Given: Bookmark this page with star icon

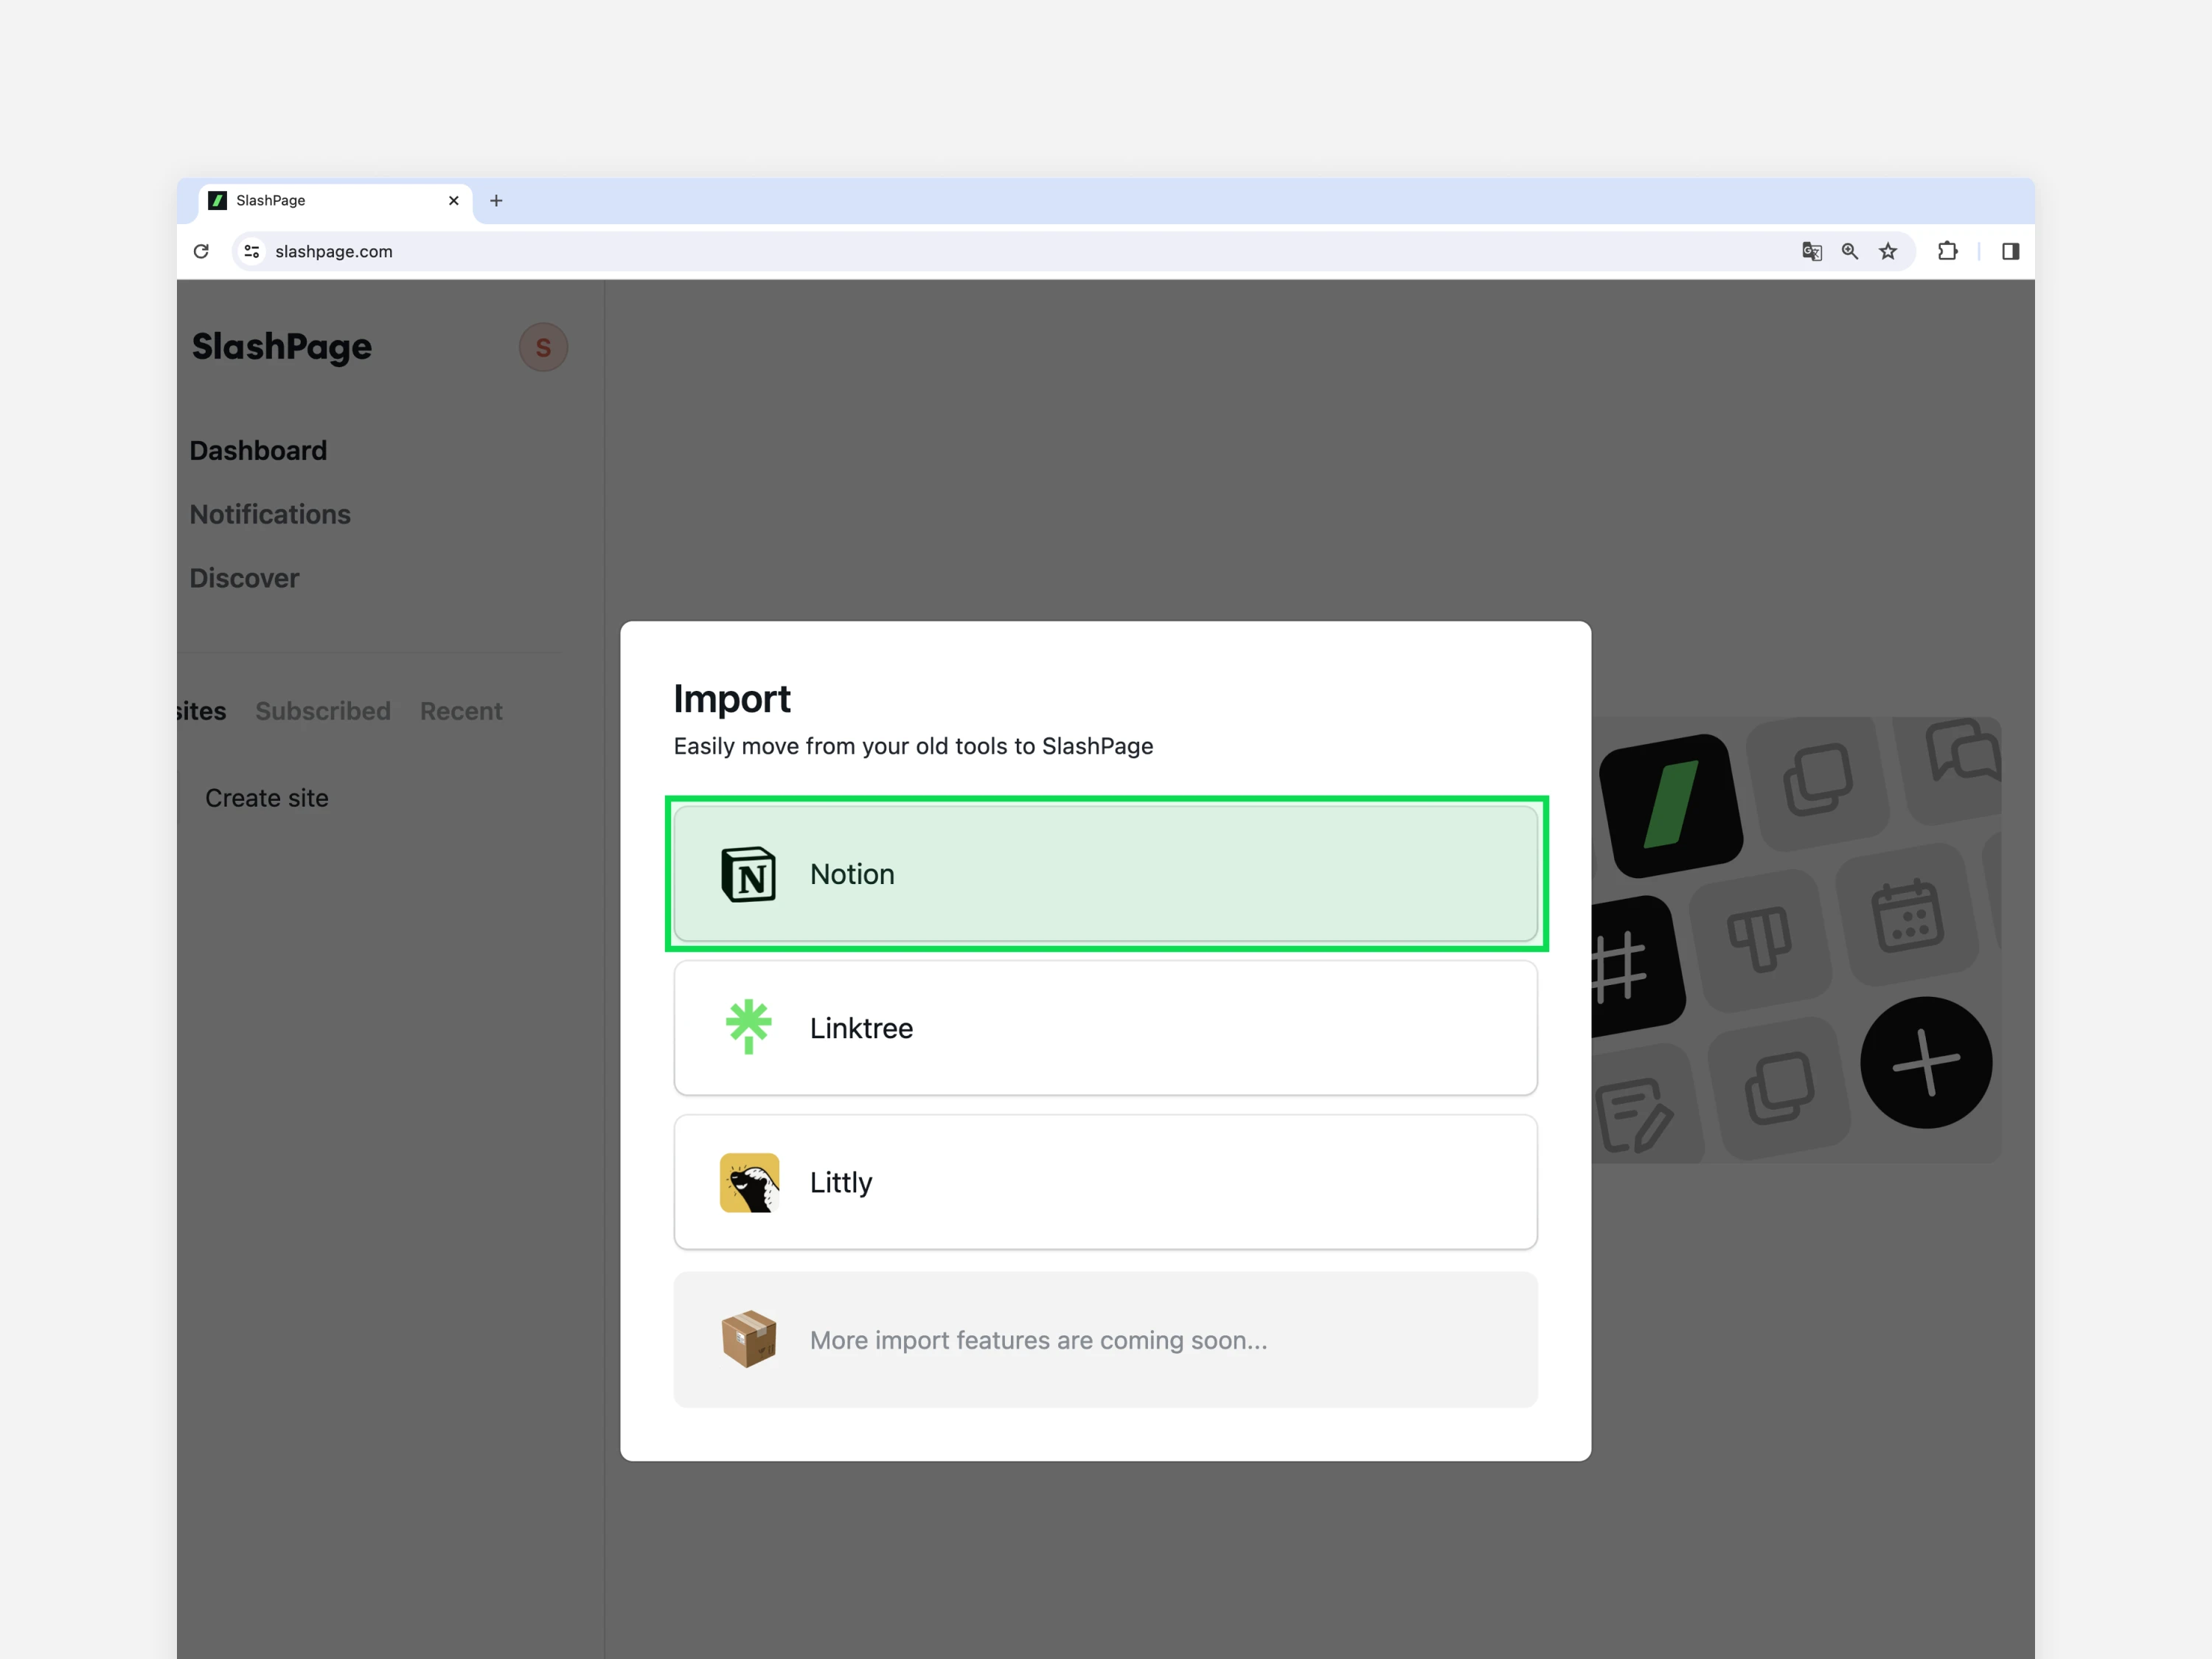Looking at the screenshot, I should [1888, 251].
